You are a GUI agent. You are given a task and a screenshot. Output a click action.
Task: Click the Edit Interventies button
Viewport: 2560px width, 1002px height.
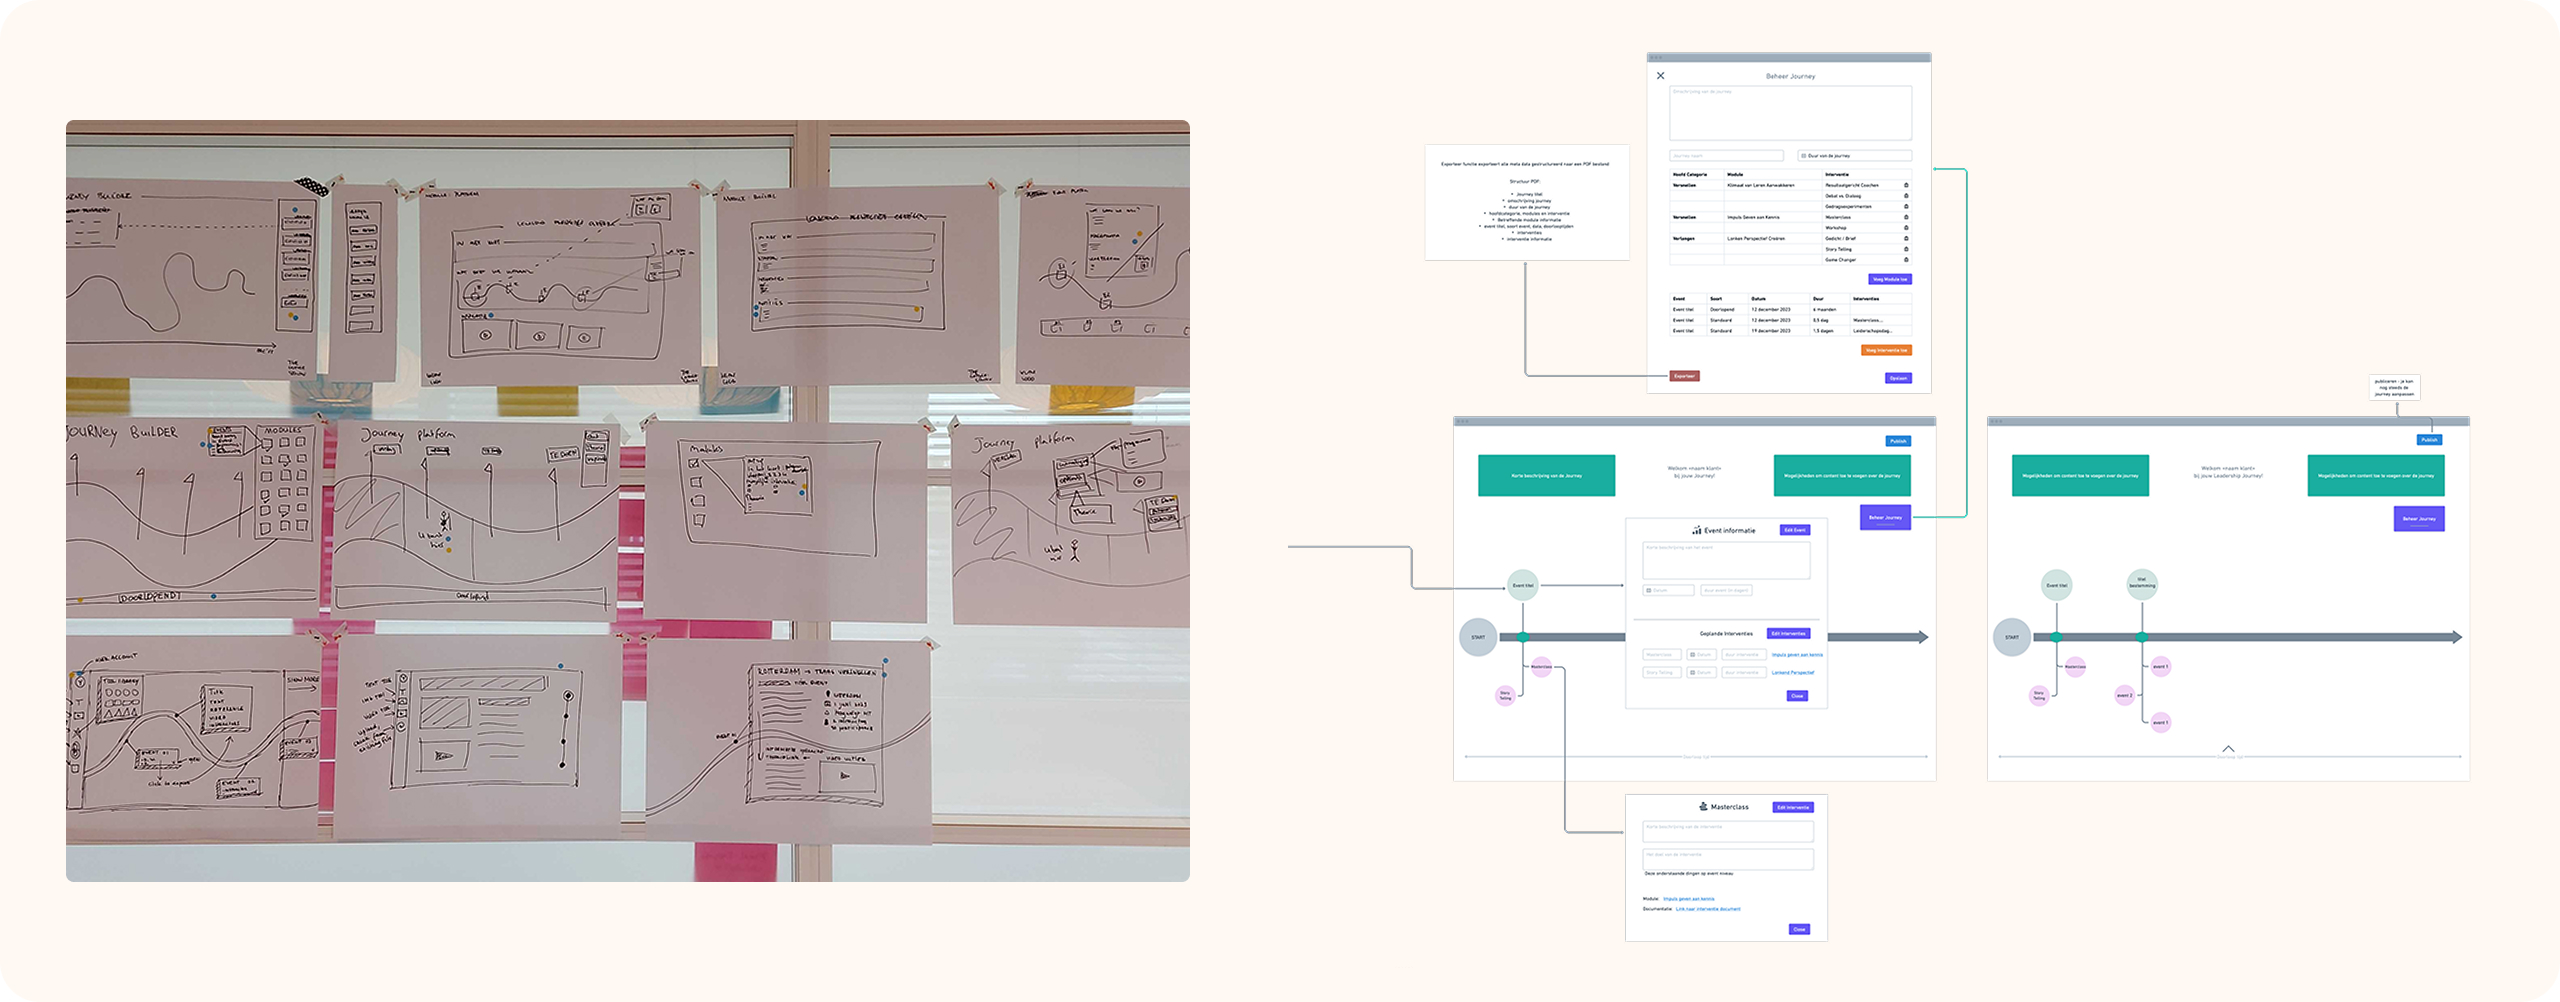click(x=1788, y=634)
